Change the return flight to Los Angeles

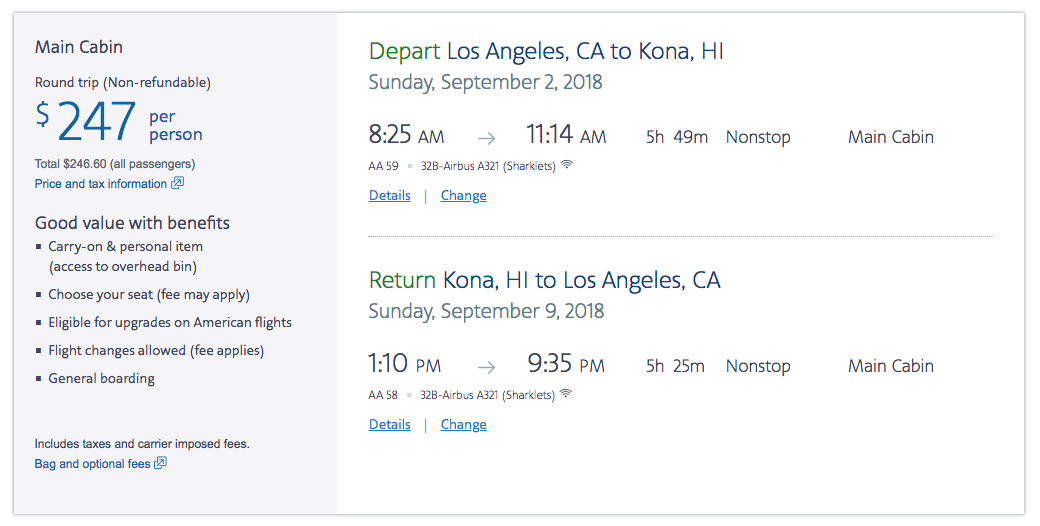tap(463, 425)
